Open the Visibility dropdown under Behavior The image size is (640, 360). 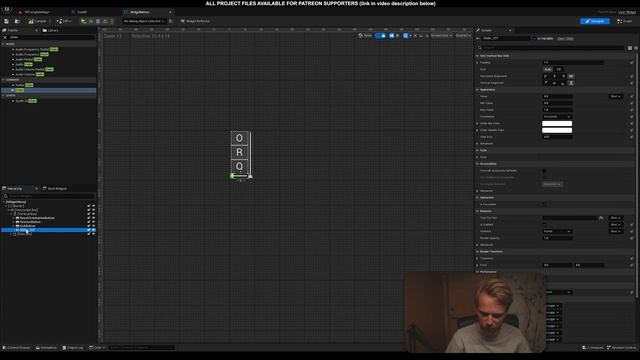tap(557, 231)
